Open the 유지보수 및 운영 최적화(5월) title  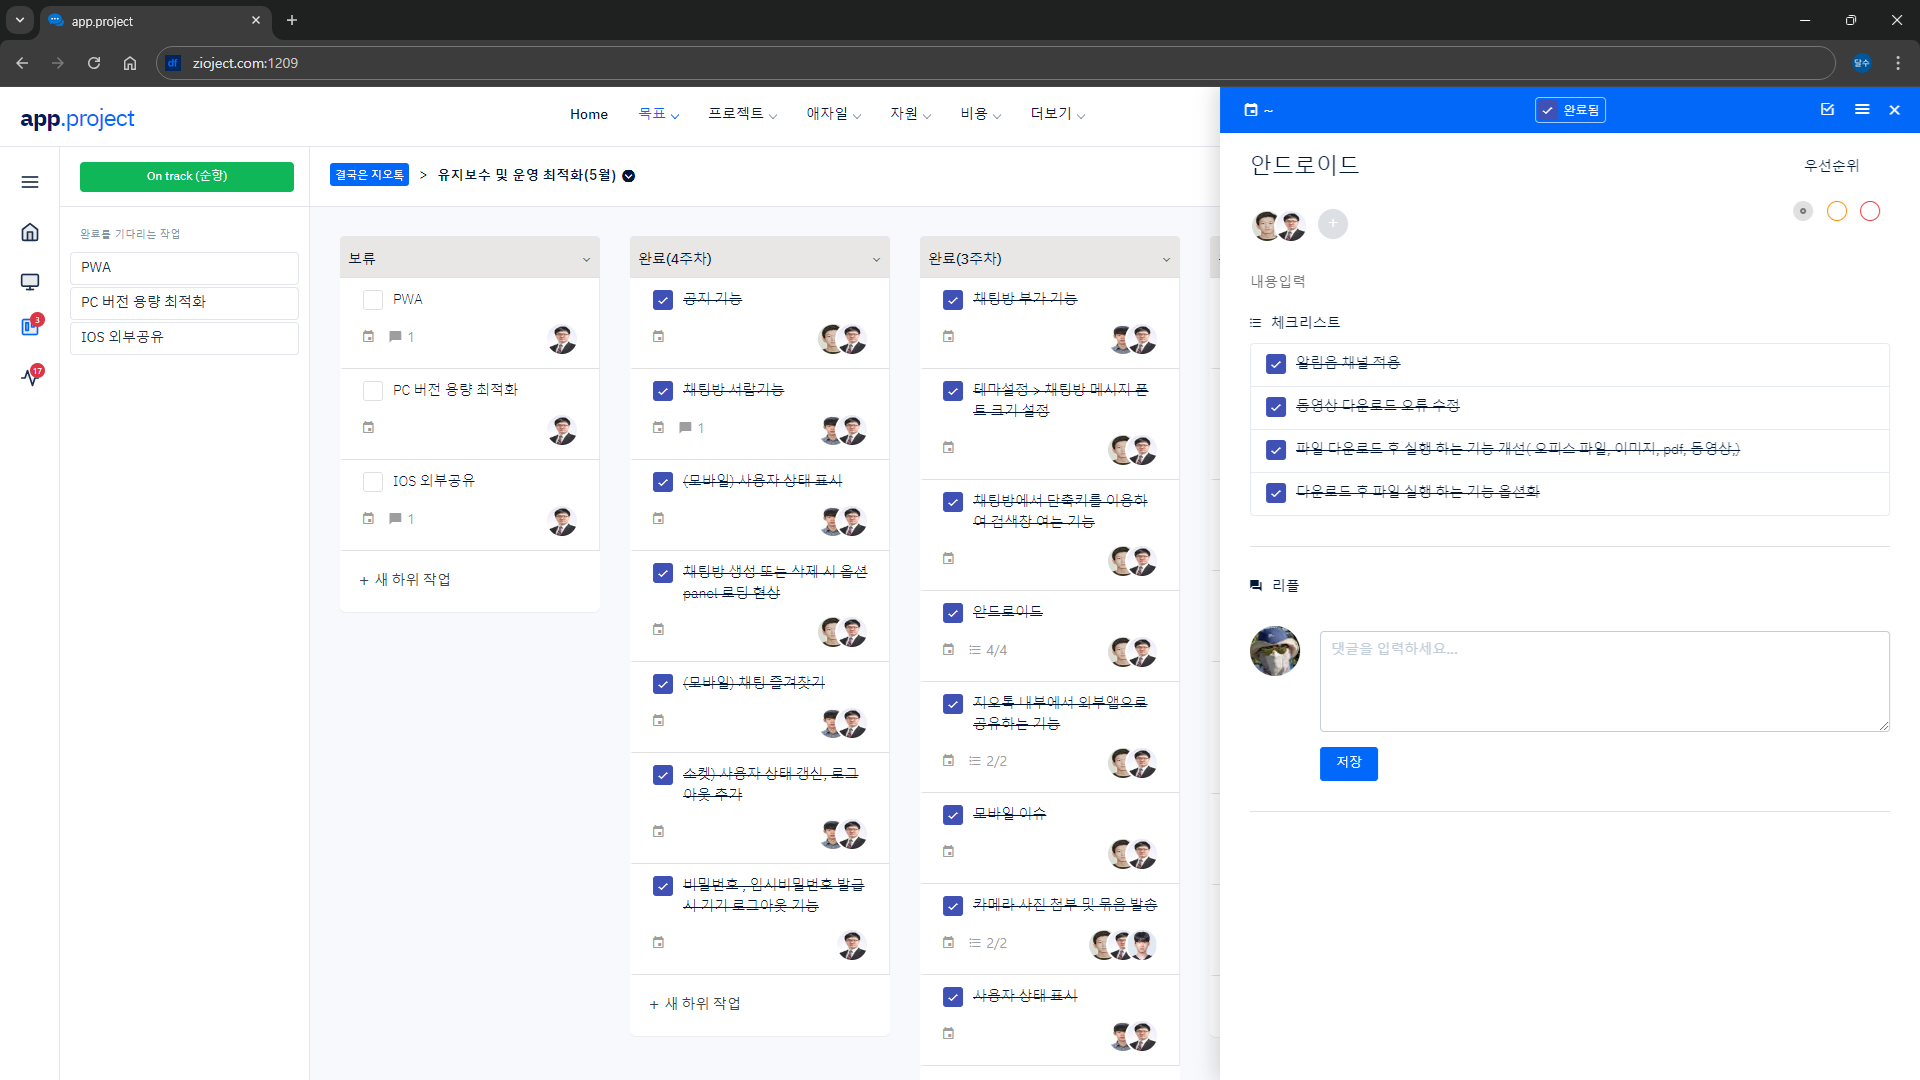click(x=527, y=175)
